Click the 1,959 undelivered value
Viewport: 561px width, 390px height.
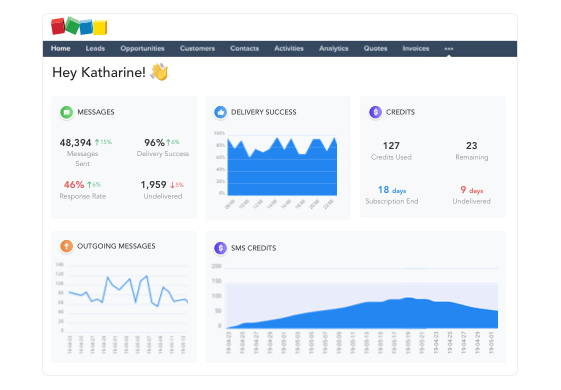coord(153,185)
